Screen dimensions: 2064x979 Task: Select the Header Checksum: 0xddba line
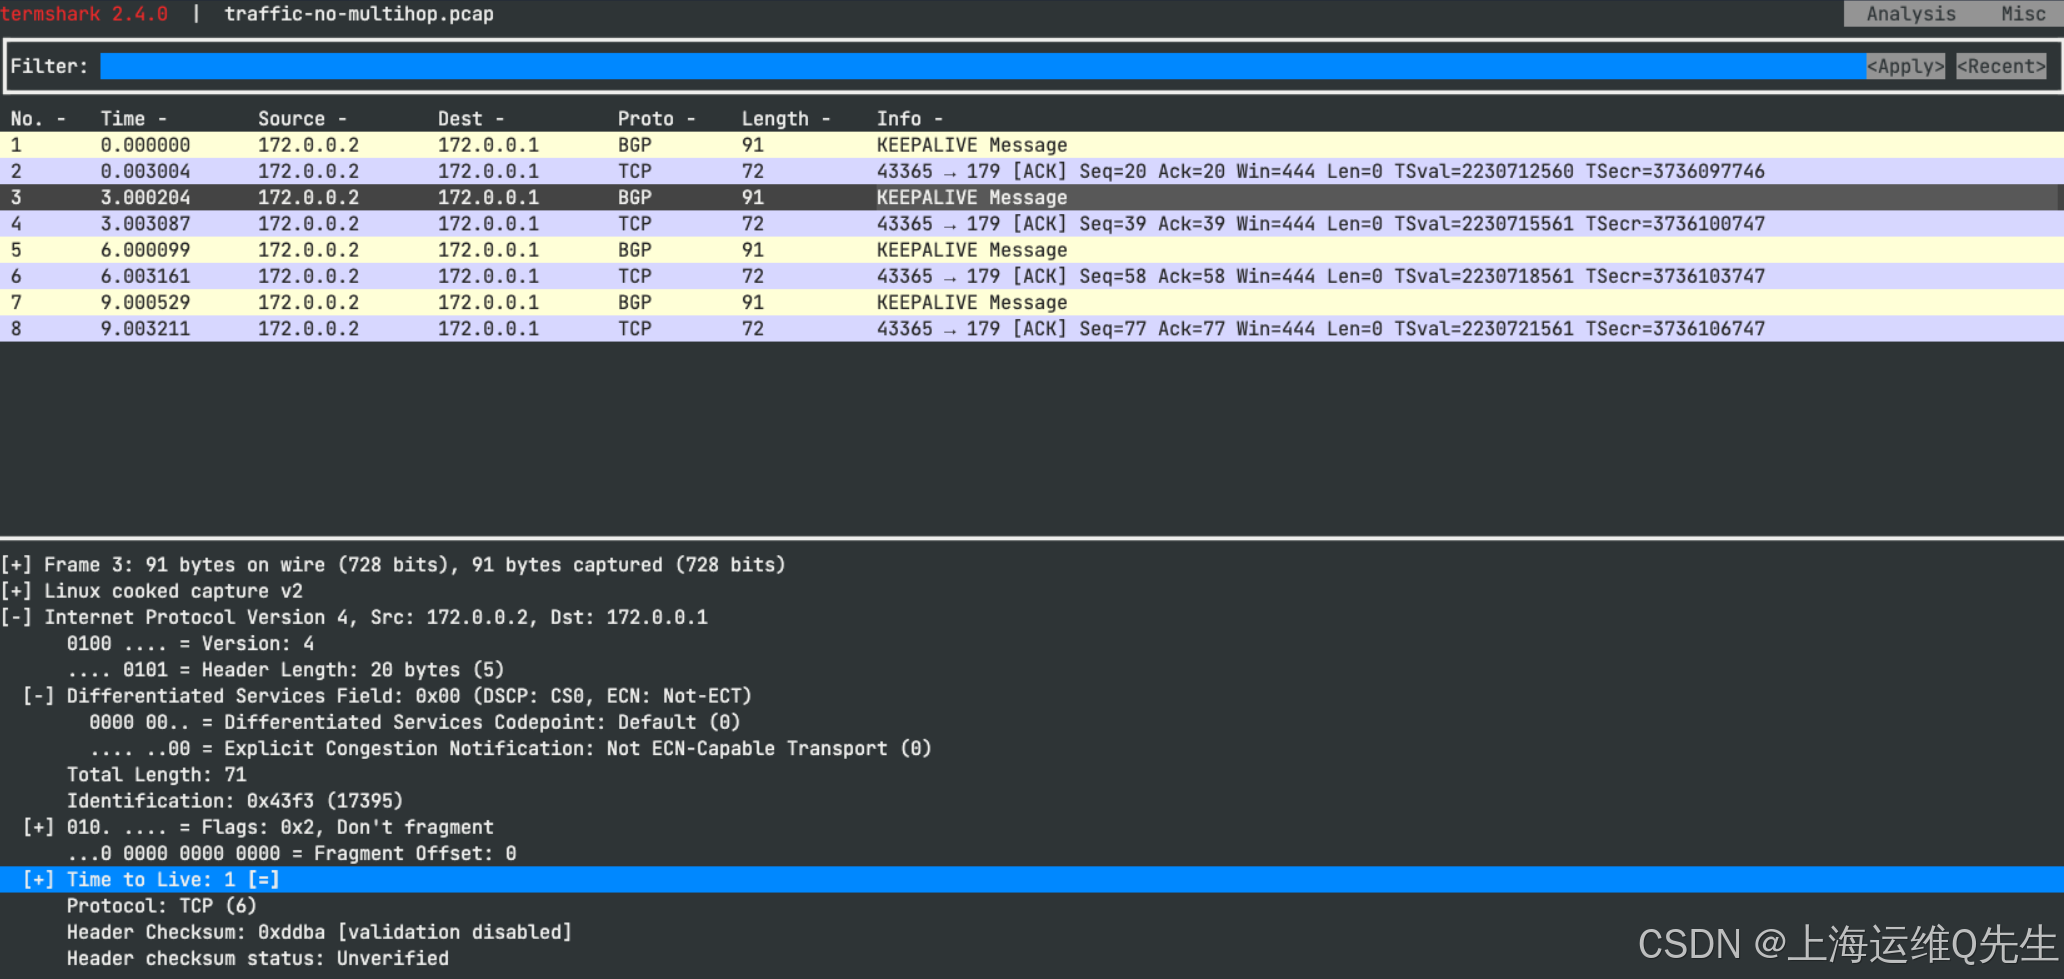(x=319, y=932)
